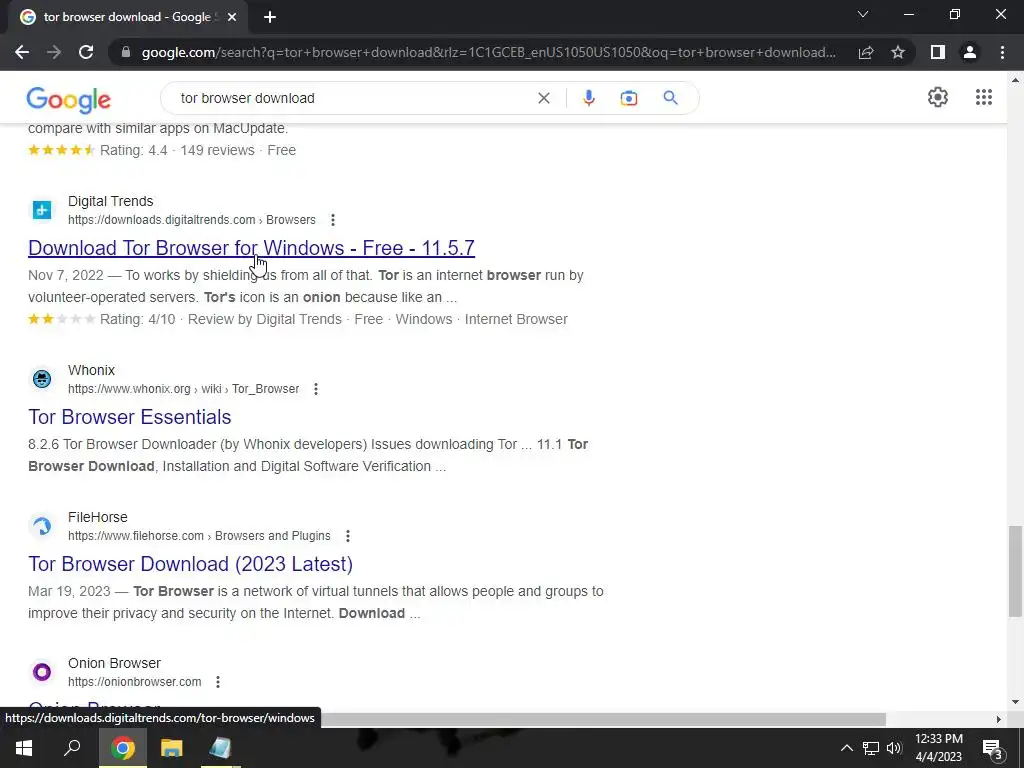Screen dimensions: 1024x768
Task: Open Download Tor Browser for Windows link
Action: (251, 248)
